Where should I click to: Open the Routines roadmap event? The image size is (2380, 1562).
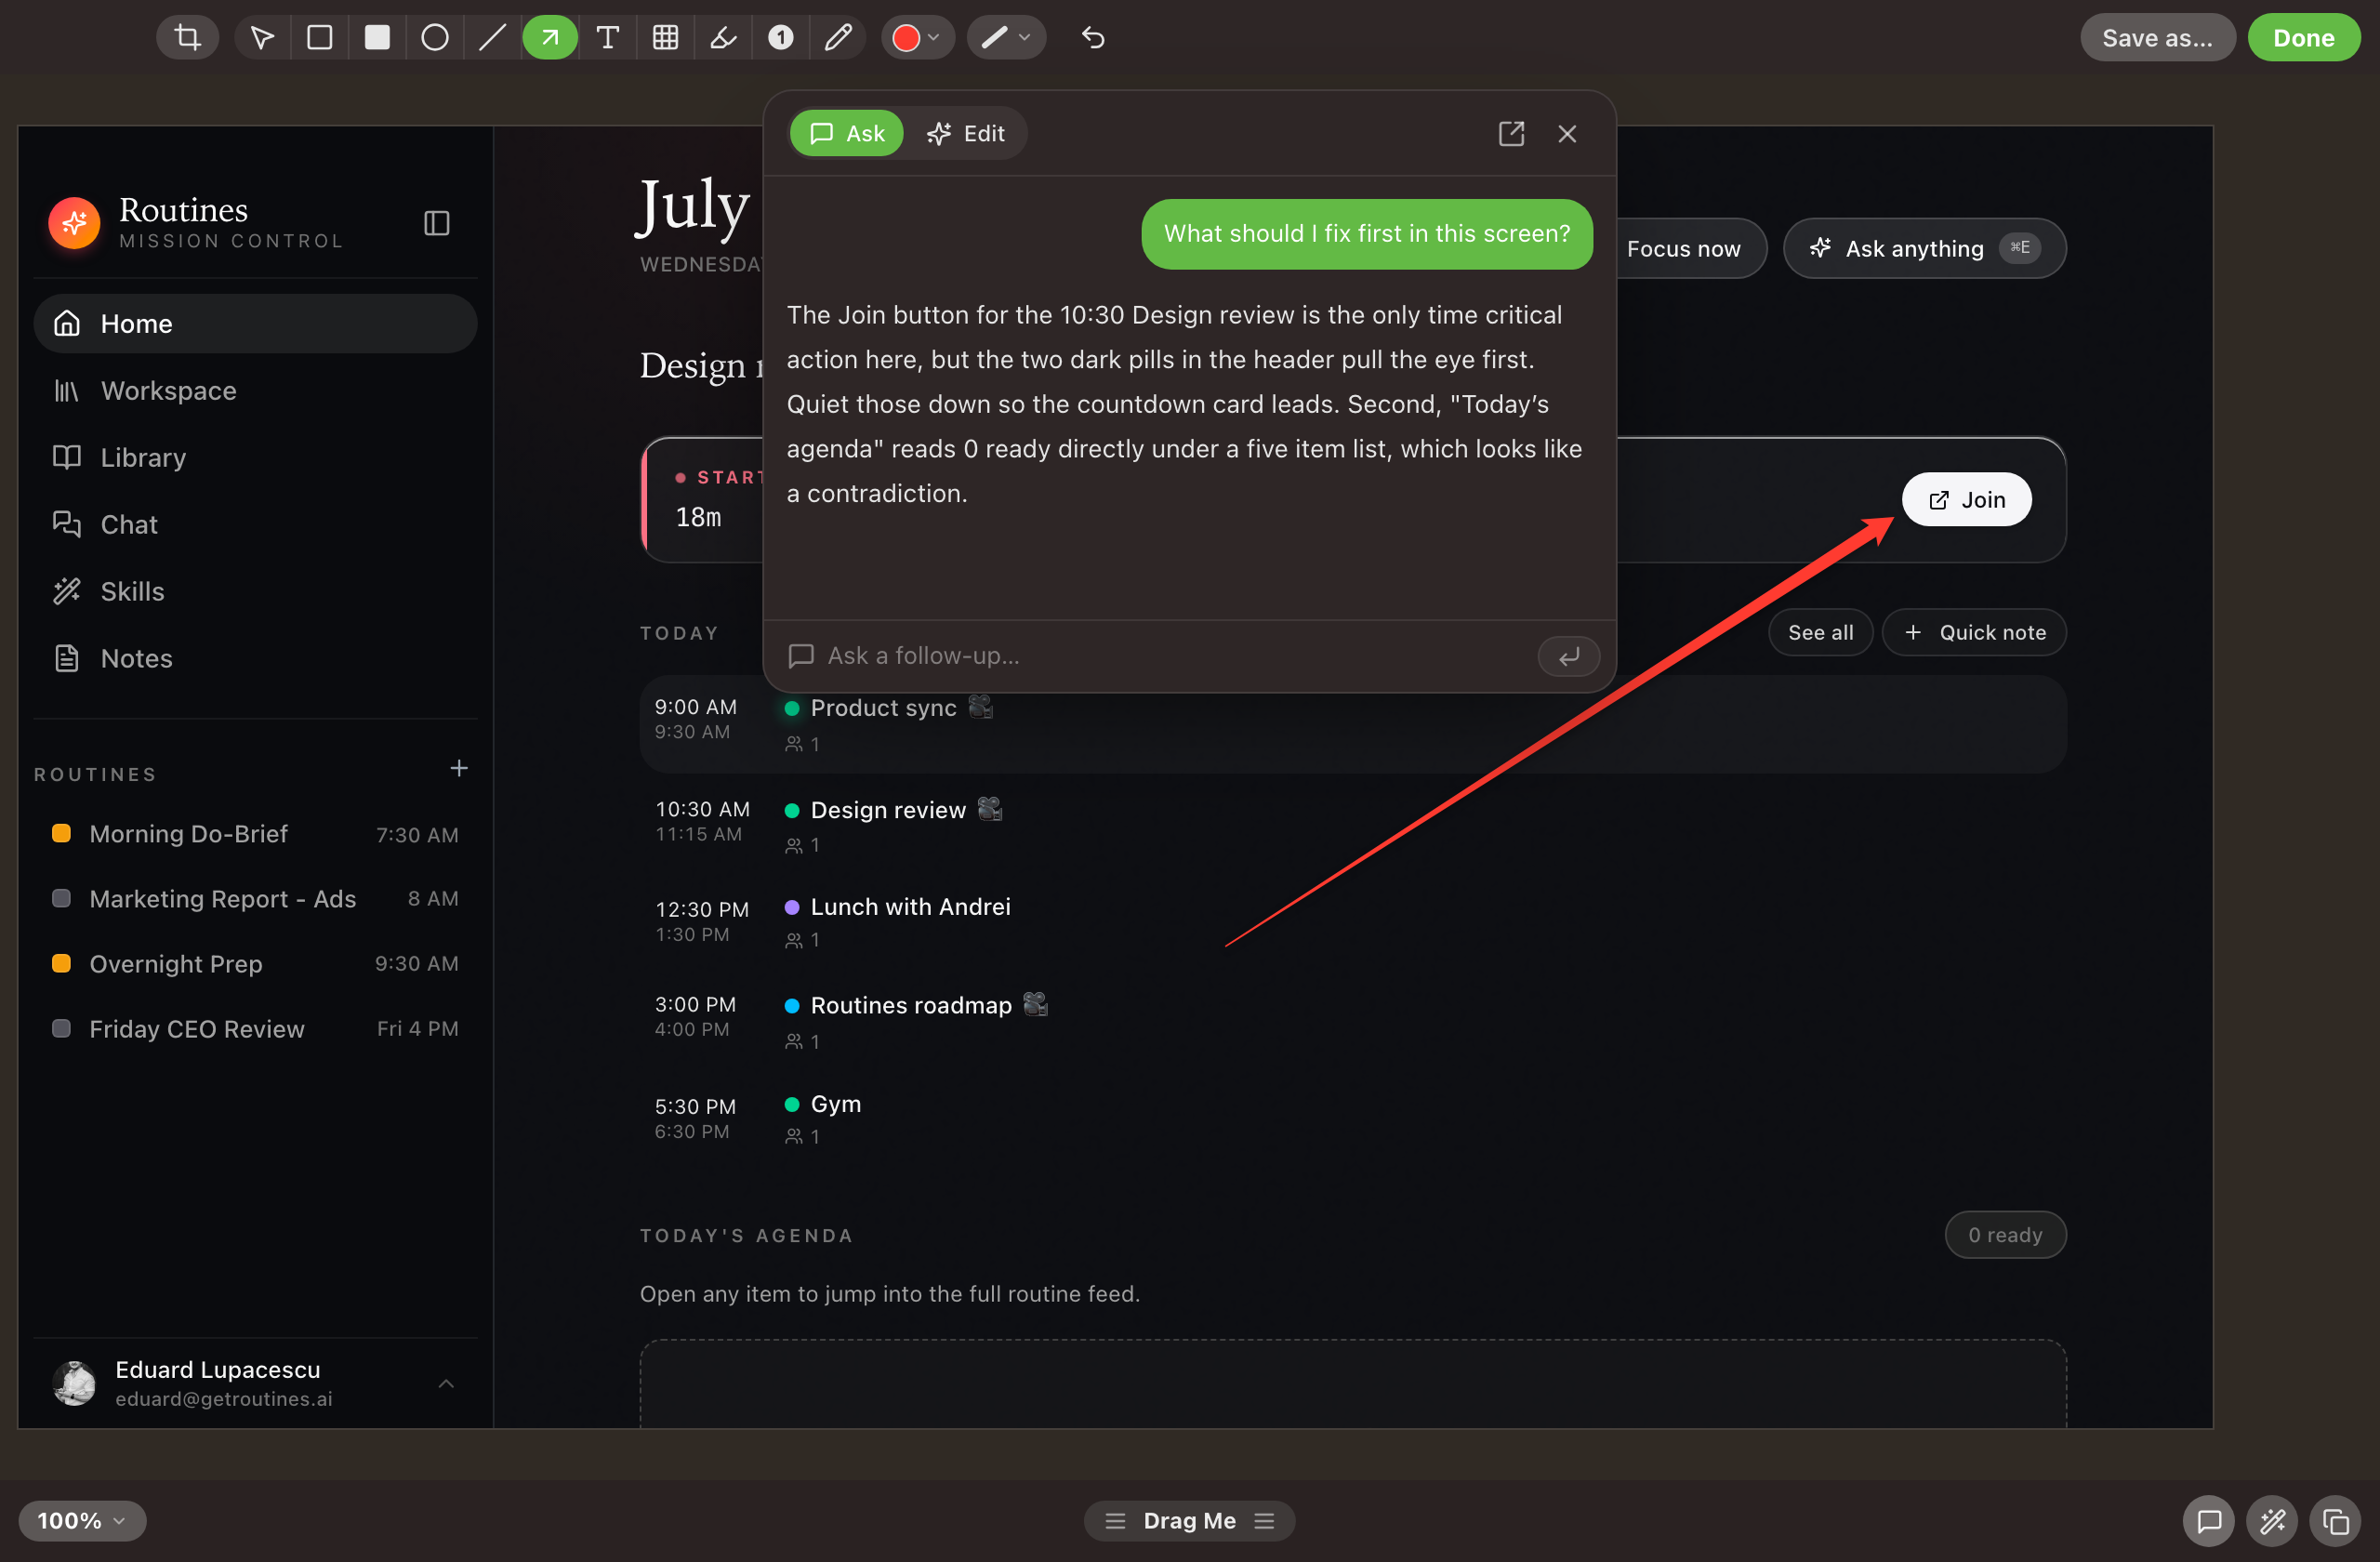coord(1353,1021)
